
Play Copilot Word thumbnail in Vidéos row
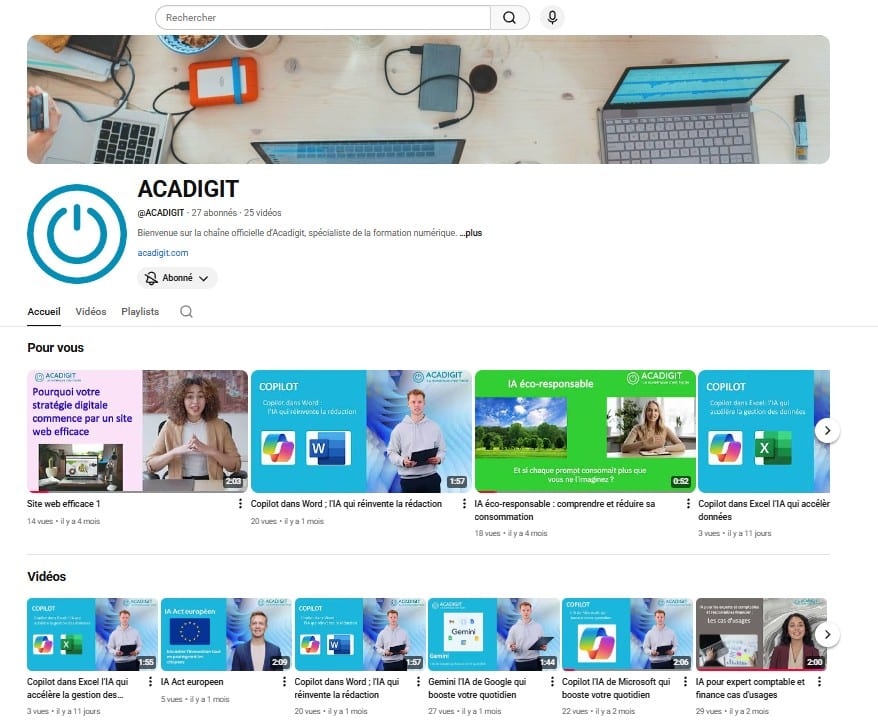point(360,634)
